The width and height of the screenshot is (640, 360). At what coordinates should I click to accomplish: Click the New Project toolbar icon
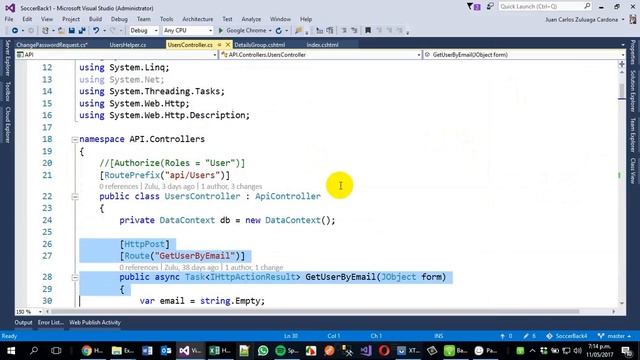(45, 31)
